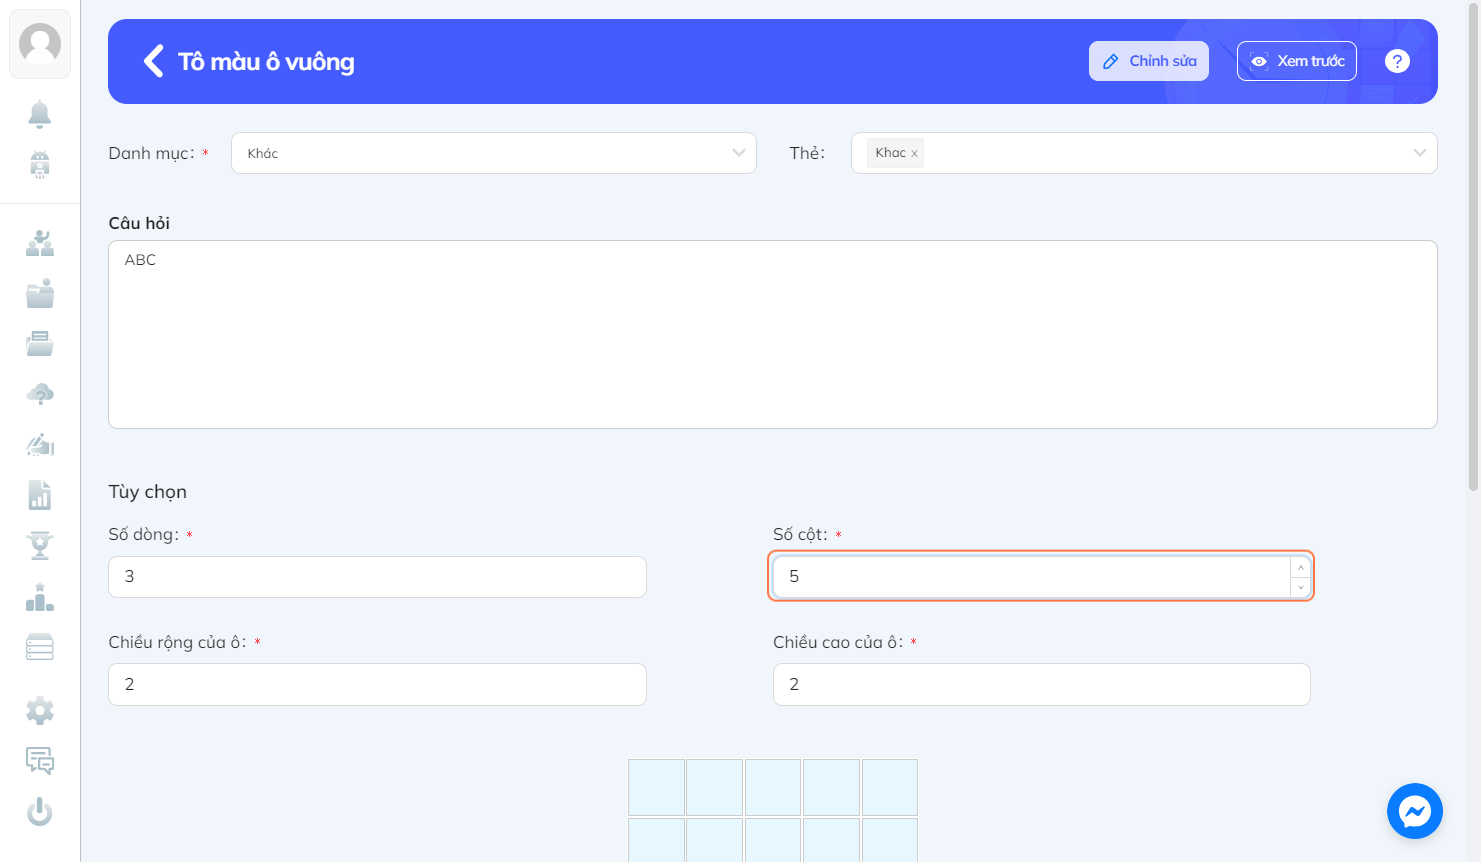This screenshot has width=1481, height=862.
Task: Open the trophy icon in sidebar
Action: coord(40,545)
